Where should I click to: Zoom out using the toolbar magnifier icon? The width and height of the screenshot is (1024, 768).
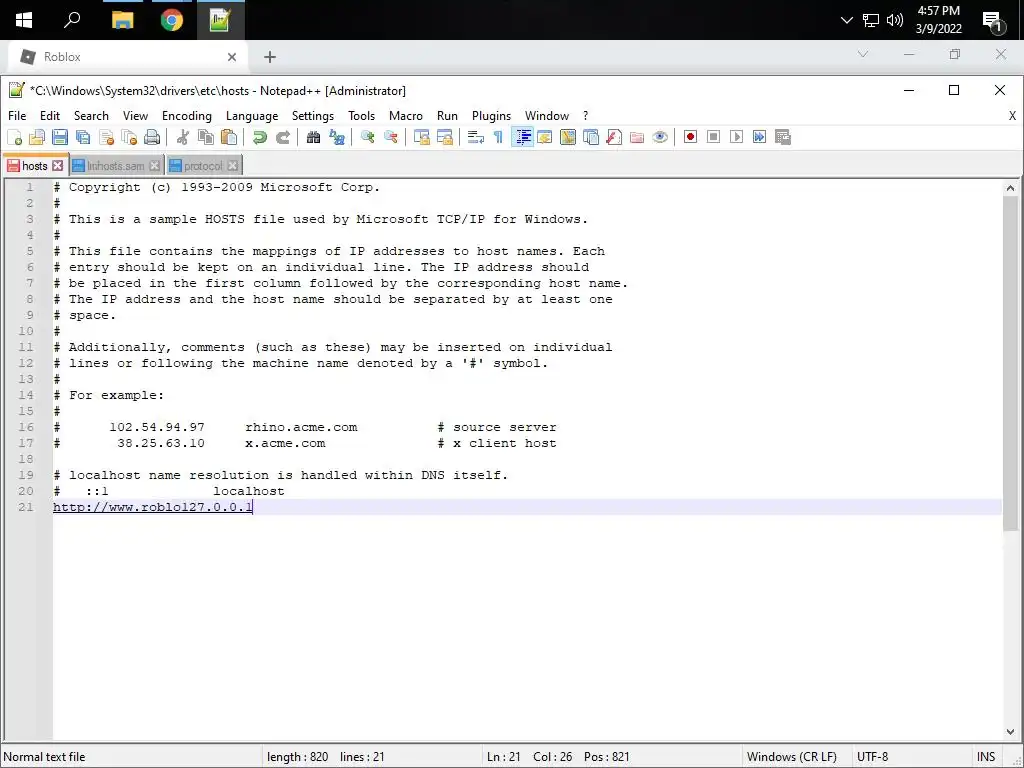pos(391,137)
